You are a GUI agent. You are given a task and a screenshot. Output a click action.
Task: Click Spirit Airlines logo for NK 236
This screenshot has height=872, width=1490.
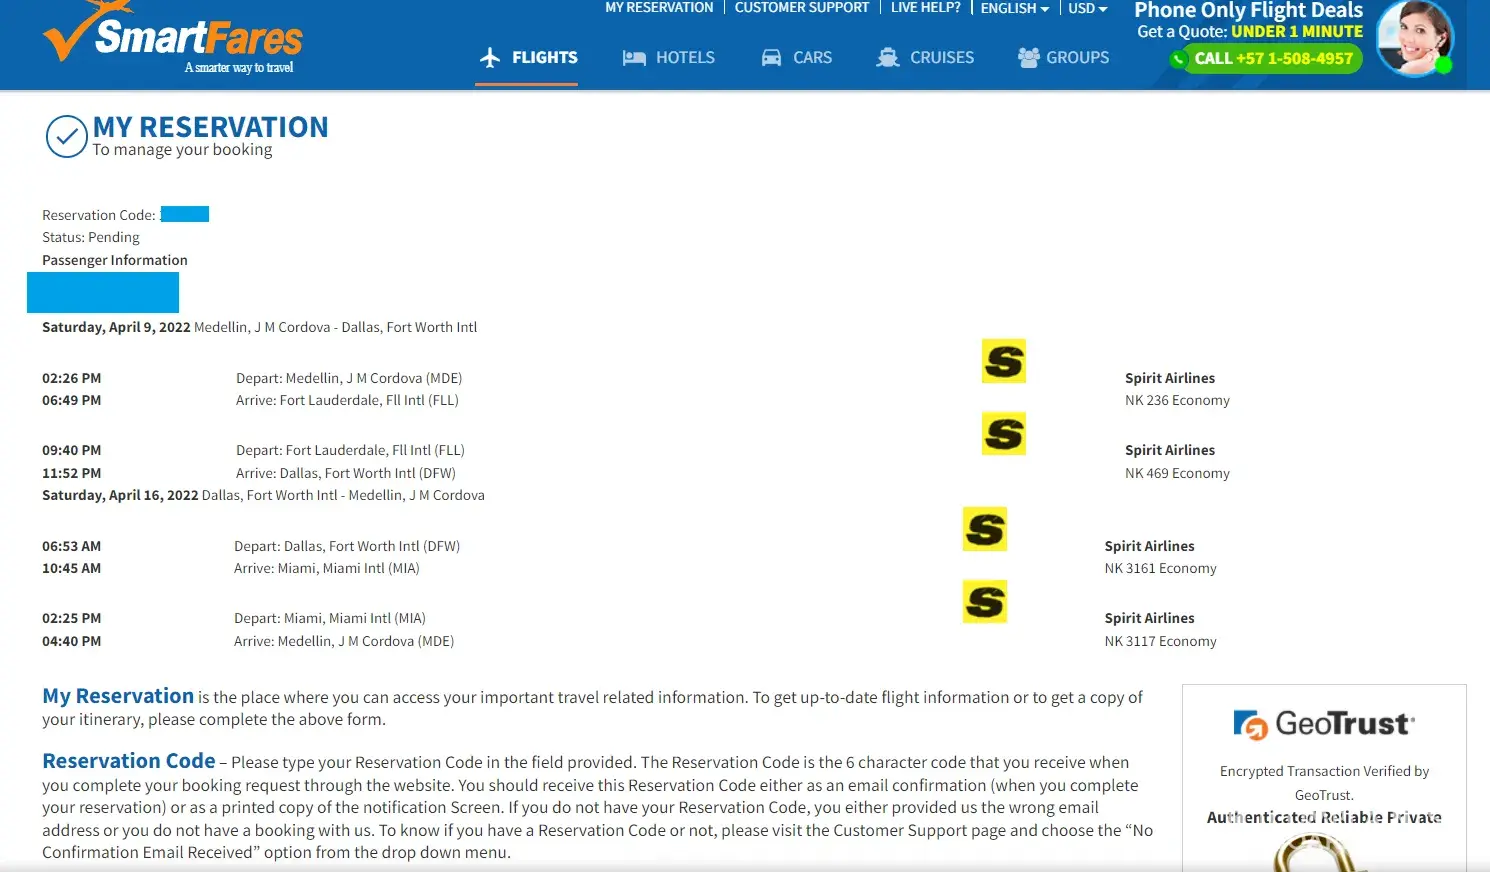click(x=1004, y=361)
